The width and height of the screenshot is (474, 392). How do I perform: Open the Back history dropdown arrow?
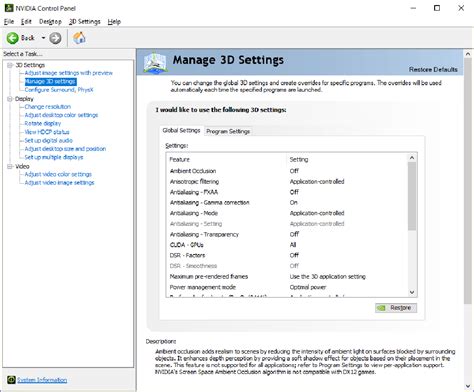click(43, 38)
